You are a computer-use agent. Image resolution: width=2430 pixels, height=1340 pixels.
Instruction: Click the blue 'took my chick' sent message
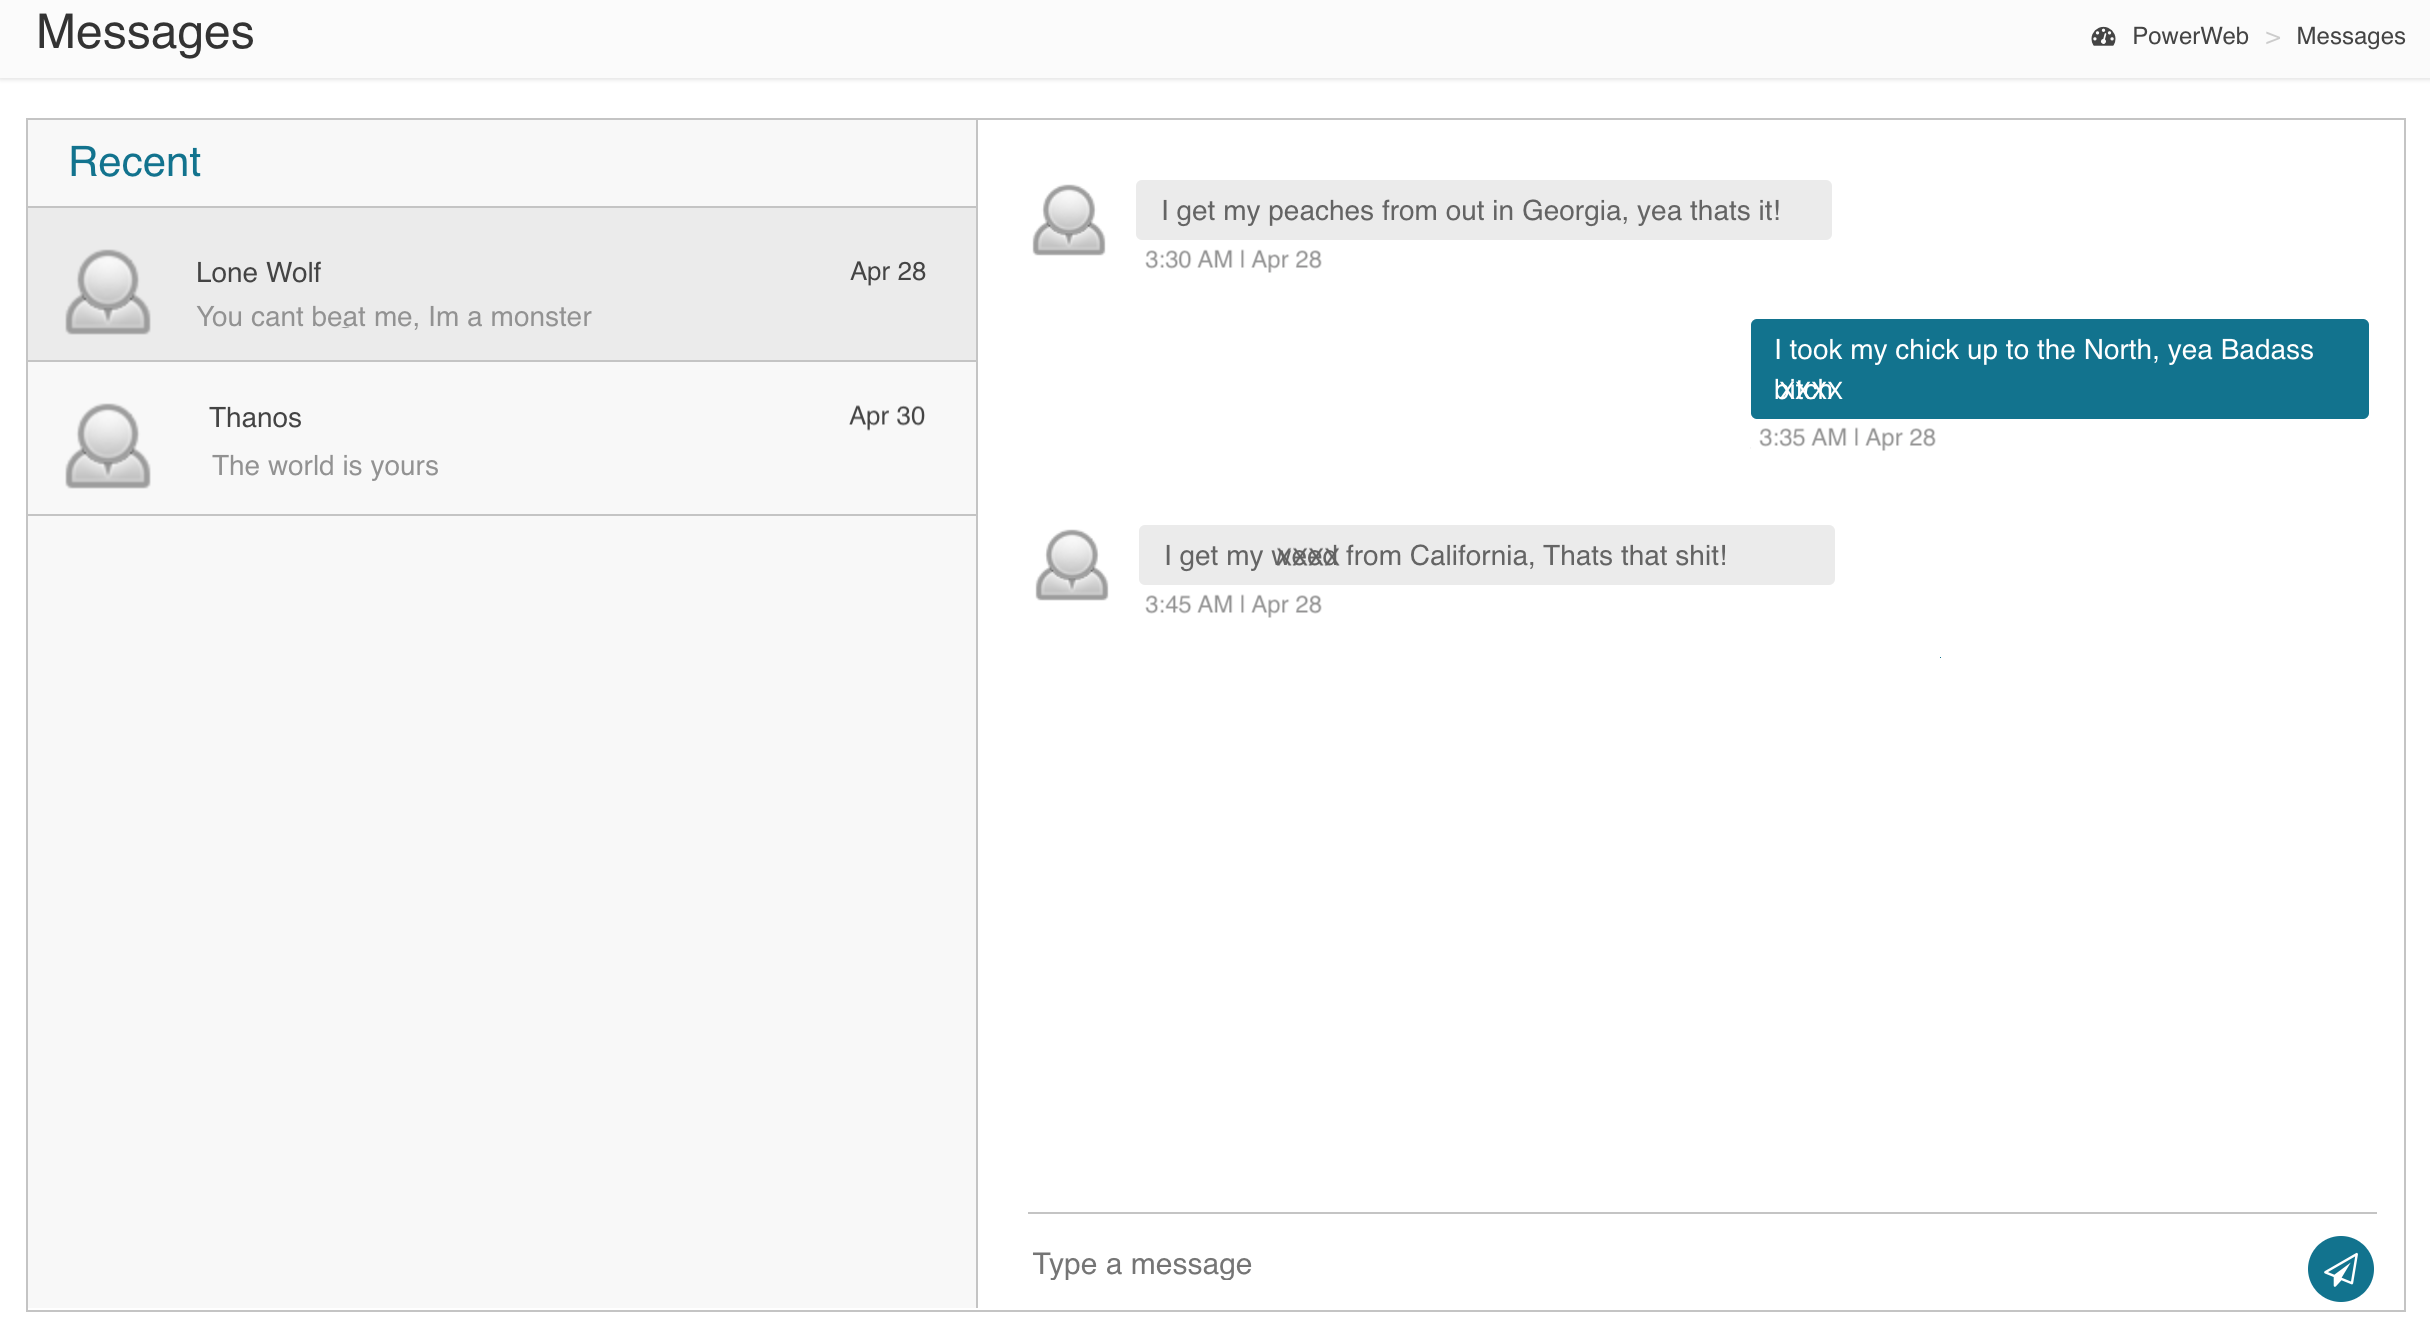tap(2058, 368)
